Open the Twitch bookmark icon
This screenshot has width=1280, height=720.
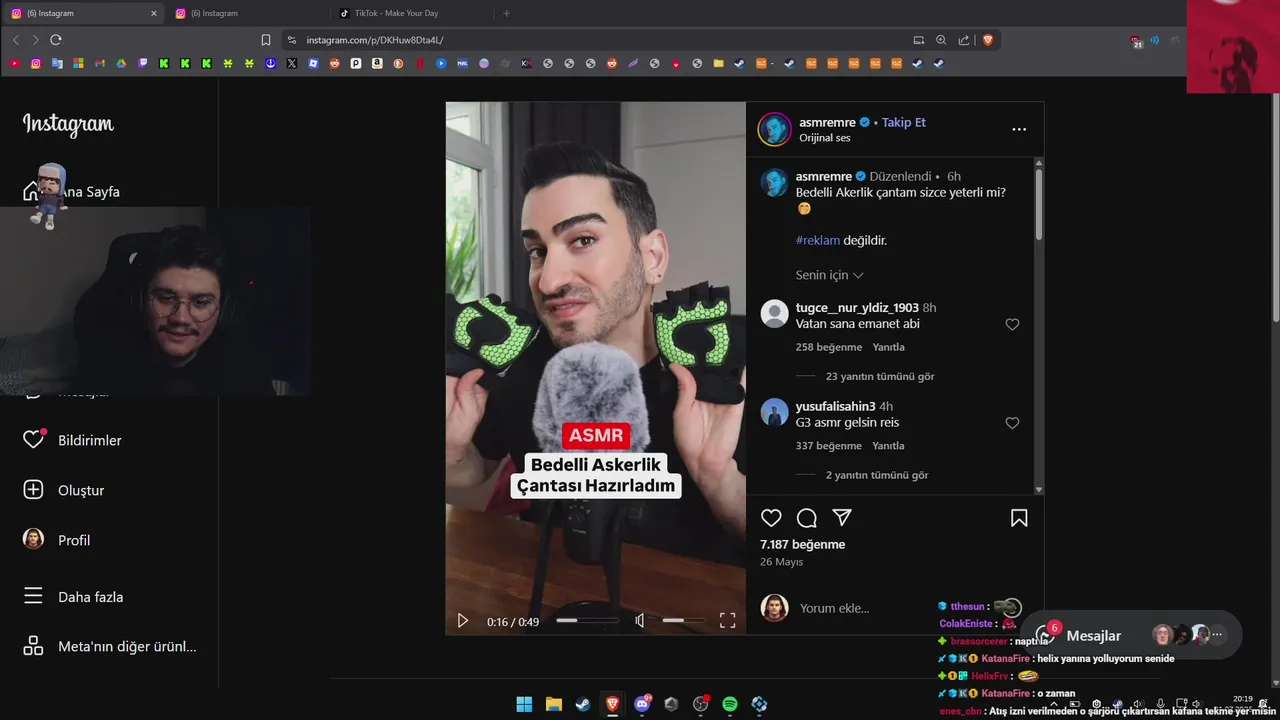pyautogui.click(x=142, y=63)
